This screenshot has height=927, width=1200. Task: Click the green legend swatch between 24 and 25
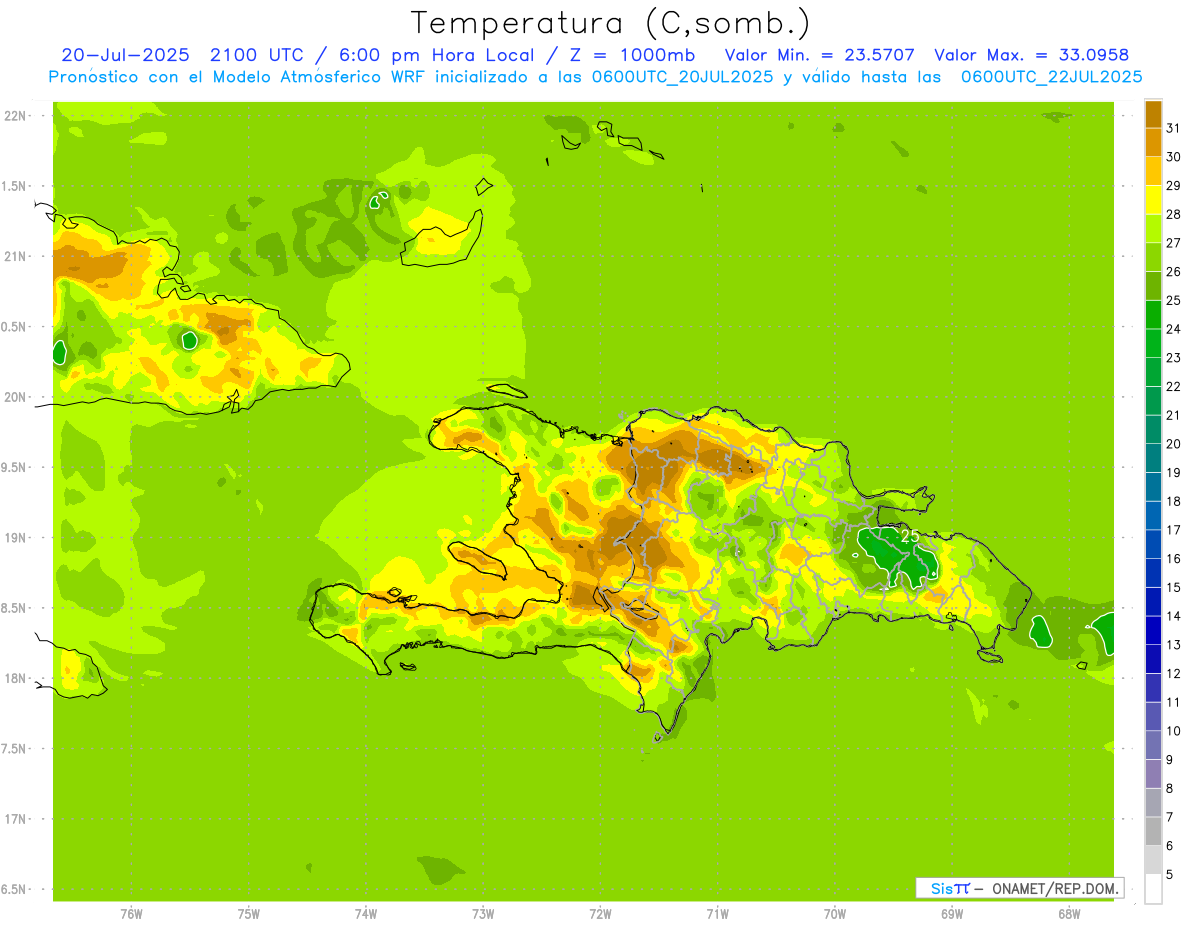pyautogui.click(x=1153, y=315)
